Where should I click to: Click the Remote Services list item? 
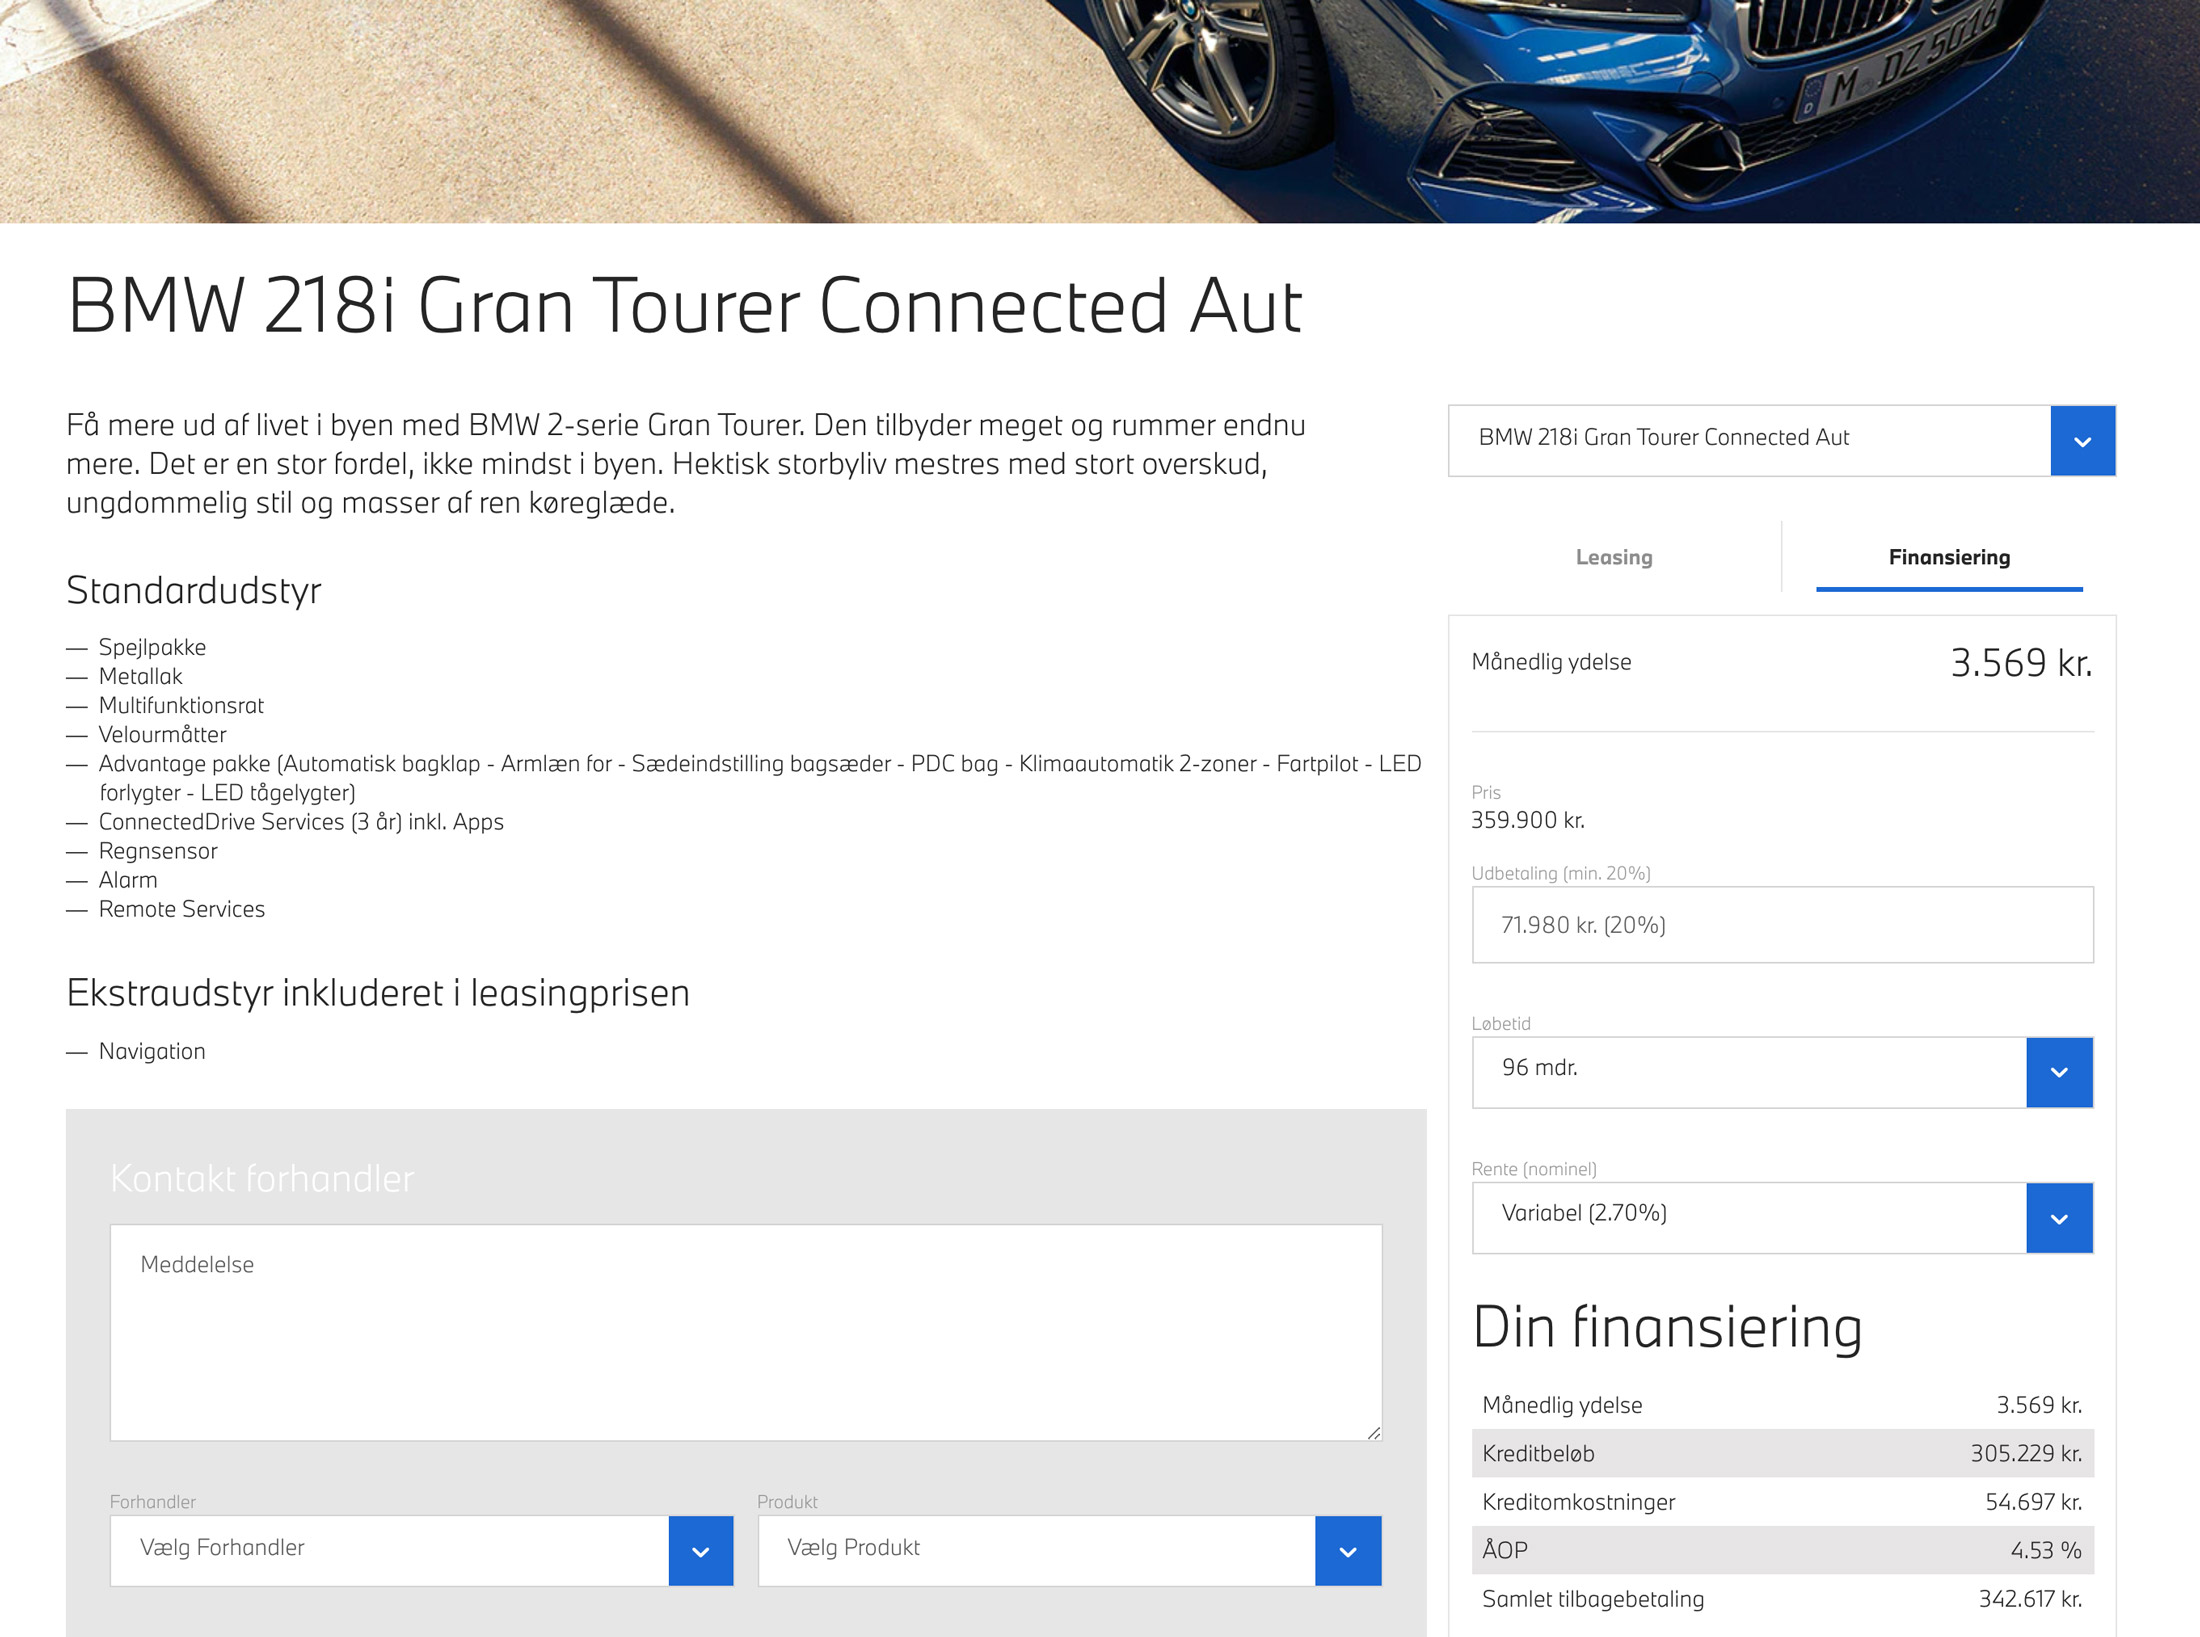pos(181,909)
